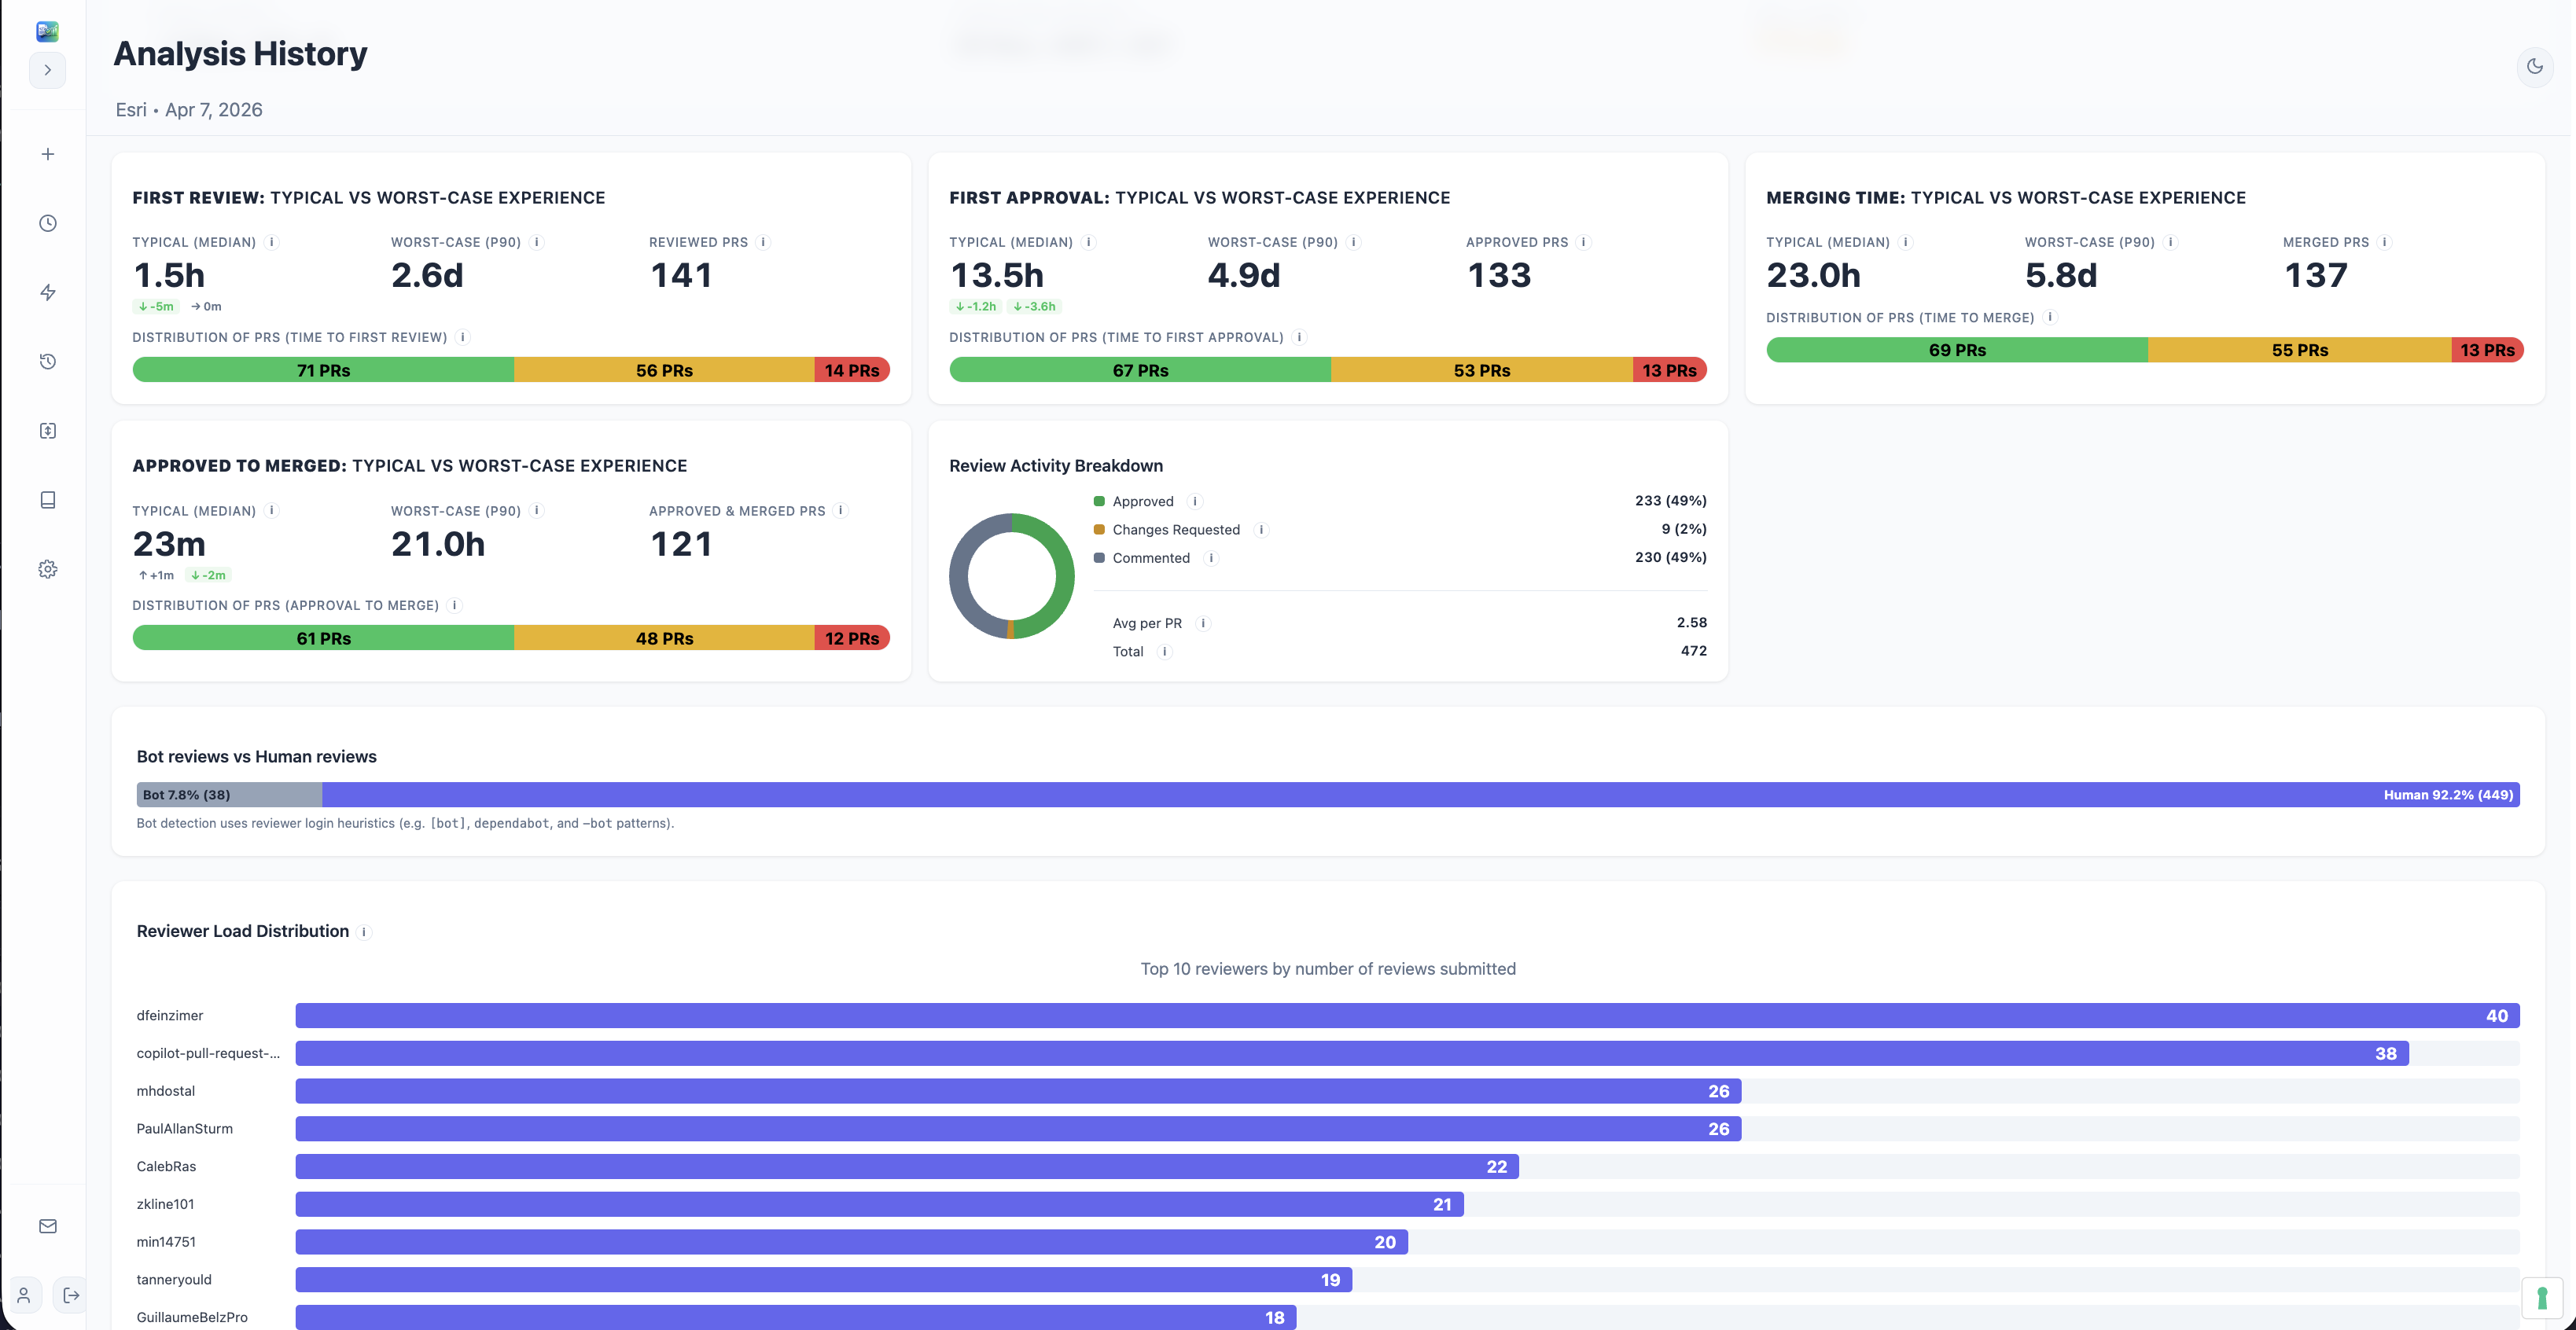The height and width of the screenshot is (1330, 2576).
Task: Click the 1.5h typical first review value
Action: point(169,275)
